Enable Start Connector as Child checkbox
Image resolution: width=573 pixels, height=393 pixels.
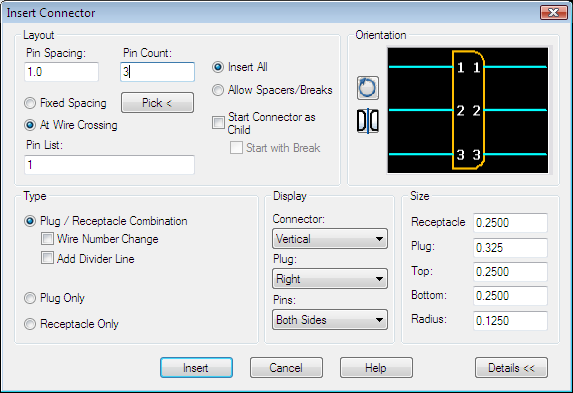[218, 122]
